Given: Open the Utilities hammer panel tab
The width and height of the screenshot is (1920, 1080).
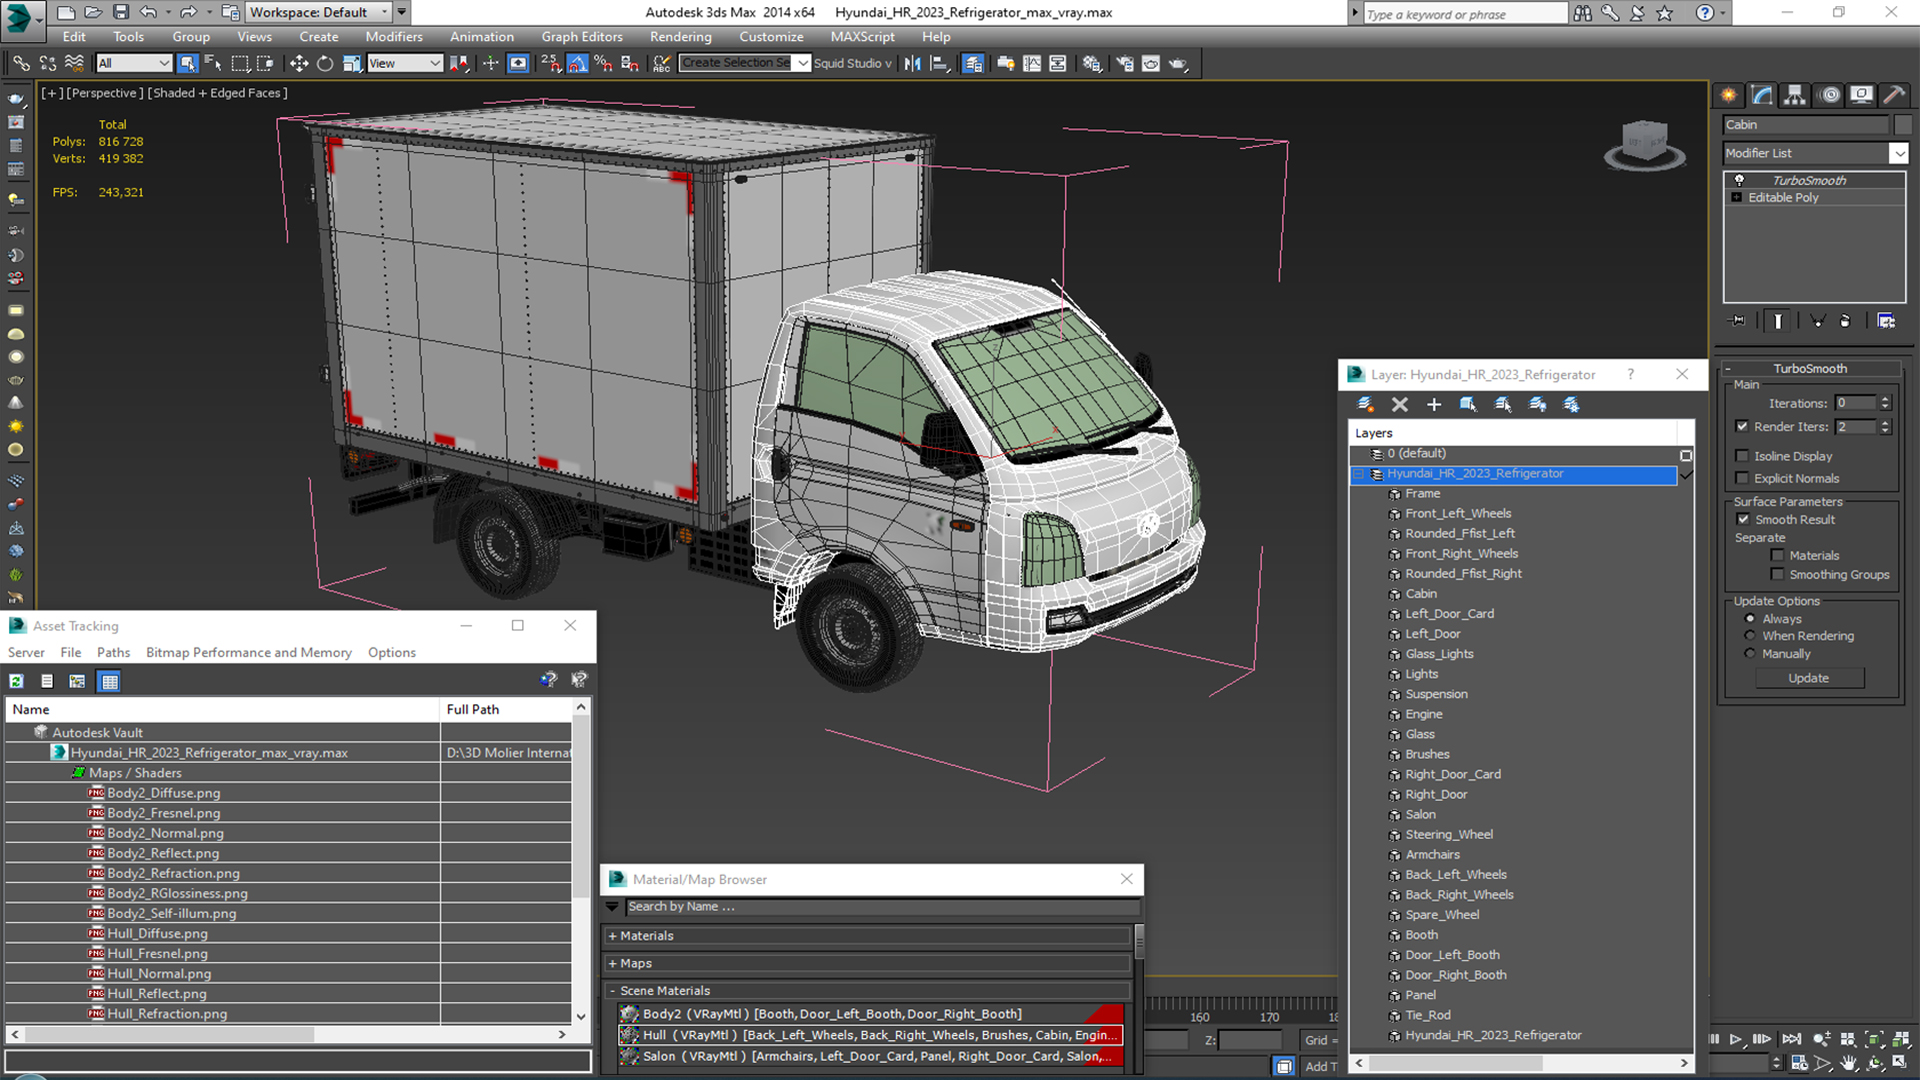Looking at the screenshot, I should tap(1893, 95).
